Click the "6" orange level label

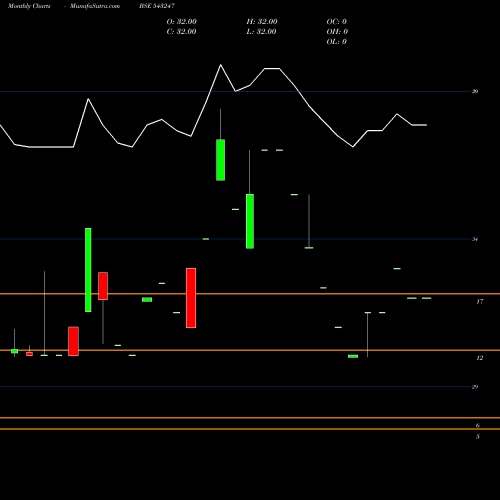[478, 425]
